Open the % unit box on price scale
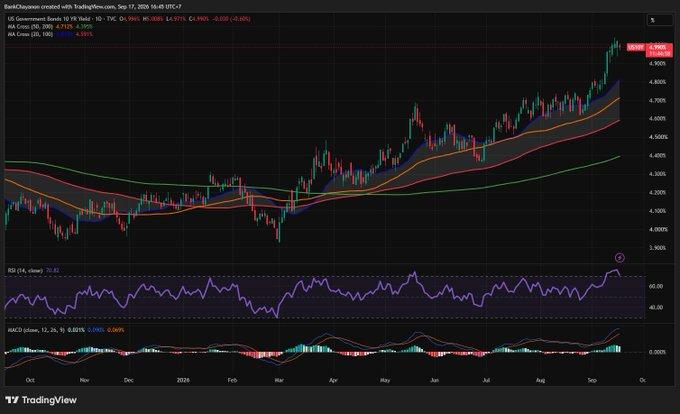Screen dimensions: 680x414 660,20
